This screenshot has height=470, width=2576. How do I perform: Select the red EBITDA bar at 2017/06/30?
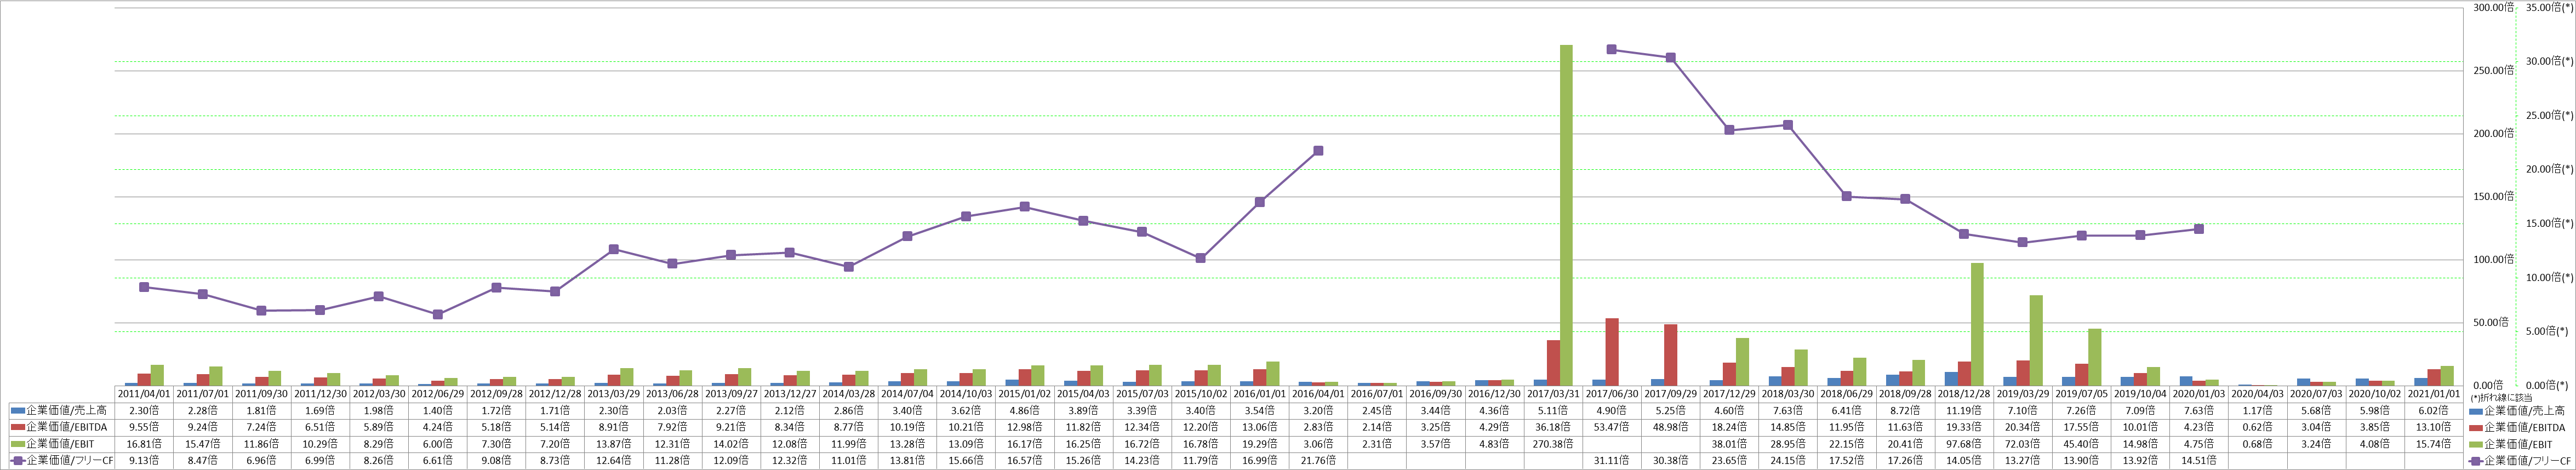tap(1612, 352)
